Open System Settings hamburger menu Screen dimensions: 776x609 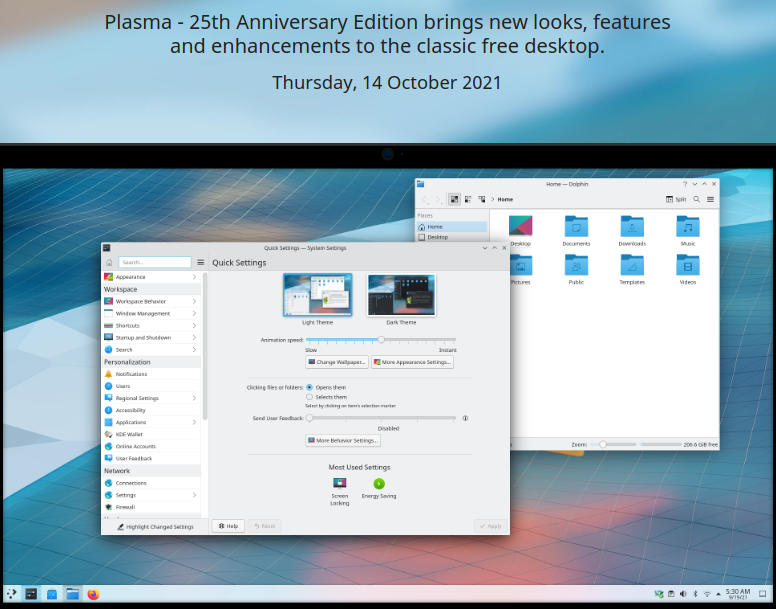pyautogui.click(x=200, y=262)
